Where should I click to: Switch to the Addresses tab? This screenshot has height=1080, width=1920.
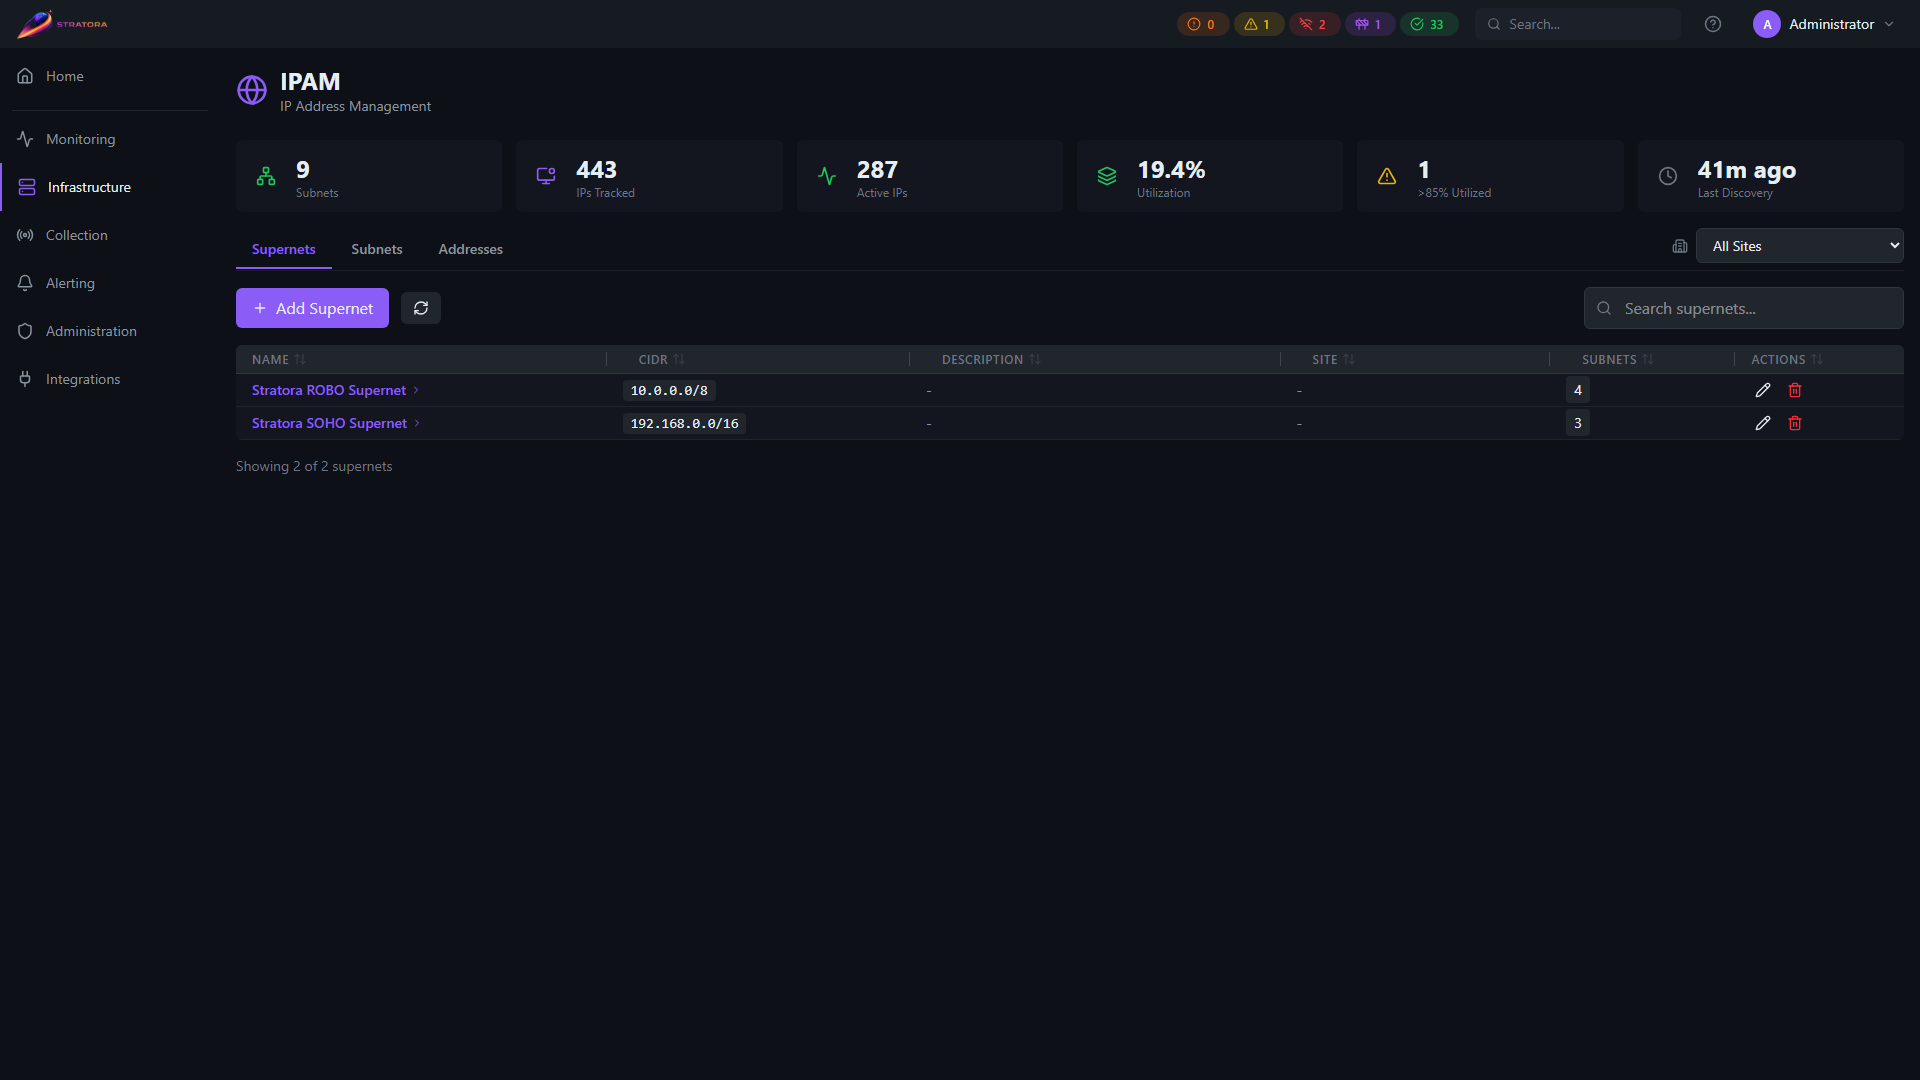point(470,249)
